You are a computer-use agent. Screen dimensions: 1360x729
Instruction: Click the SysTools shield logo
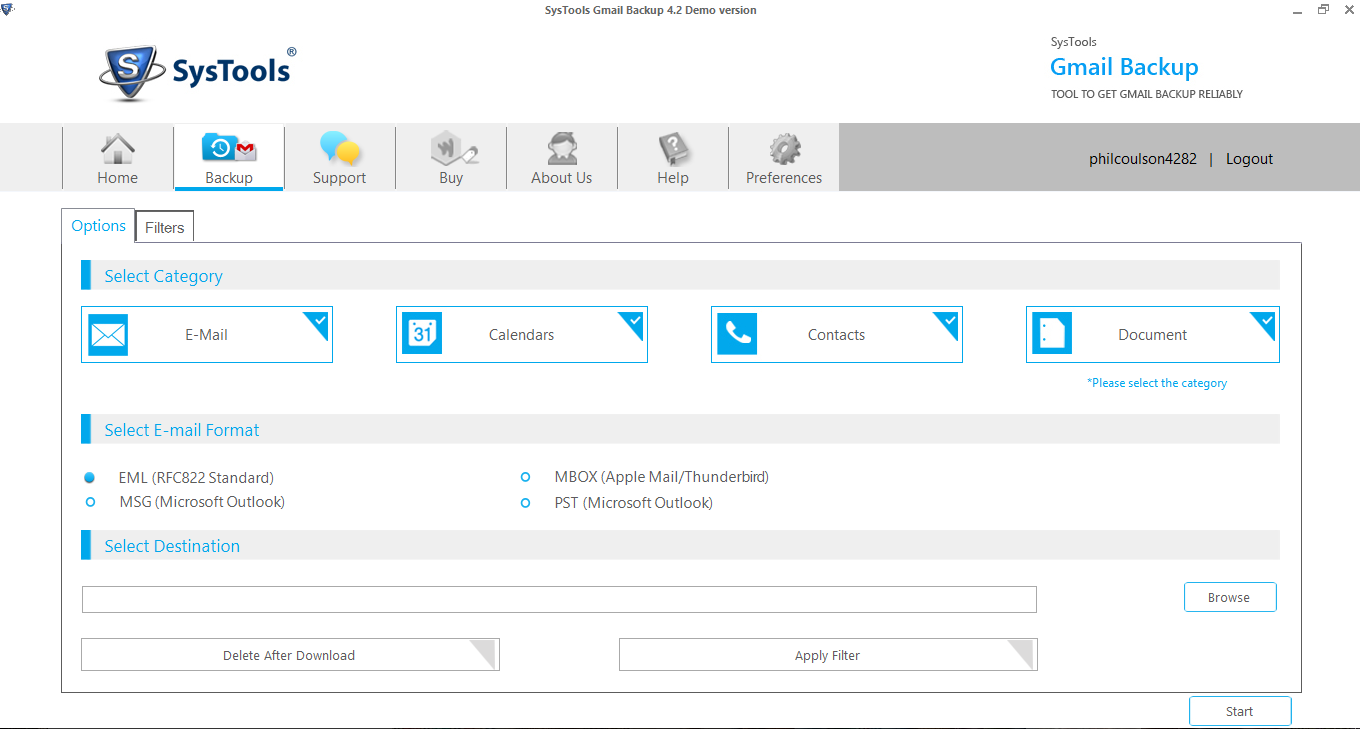pyautogui.click(x=130, y=72)
